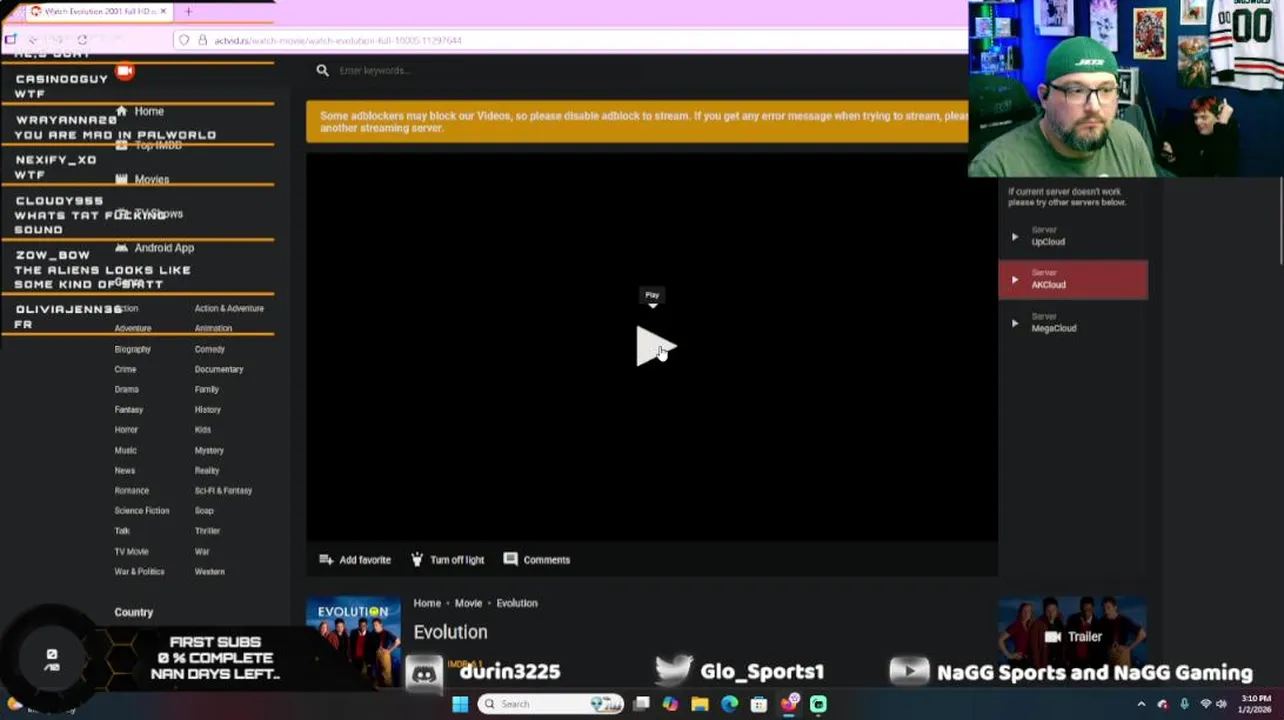Click the play arrow beside AKCloud
Image resolution: width=1284 pixels, height=720 pixels.
point(1015,280)
